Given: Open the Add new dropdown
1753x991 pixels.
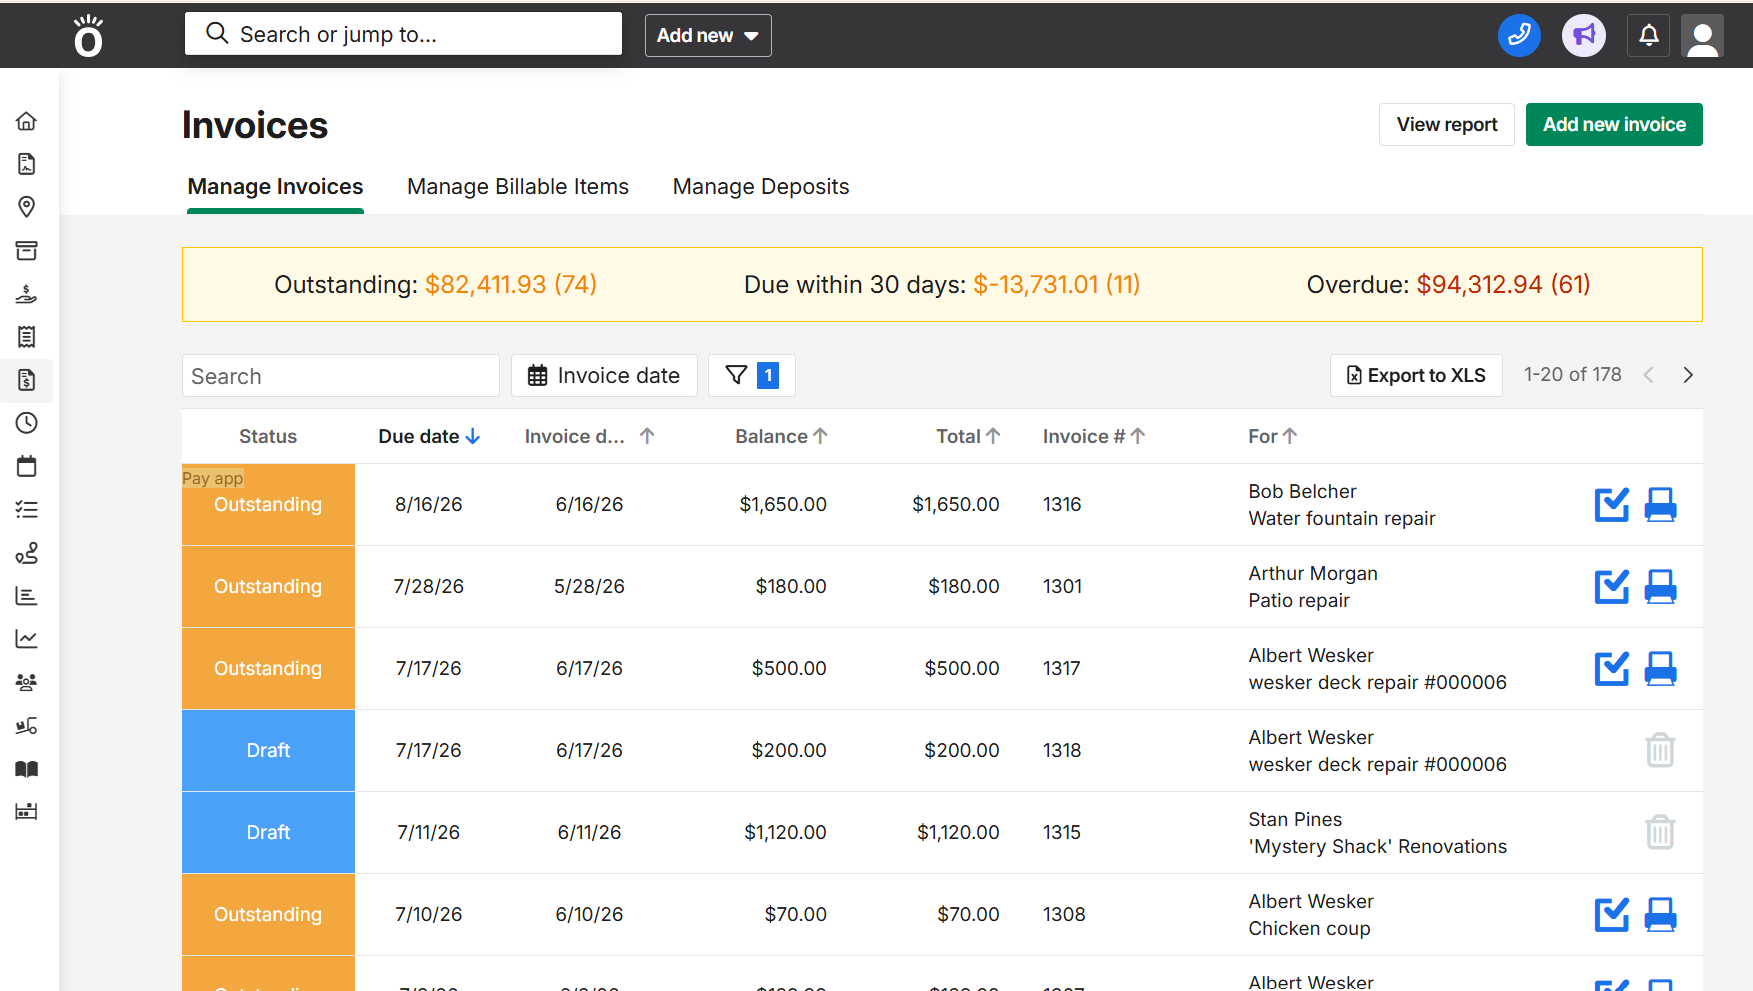Looking at the screenshot, I should point(708,36).
